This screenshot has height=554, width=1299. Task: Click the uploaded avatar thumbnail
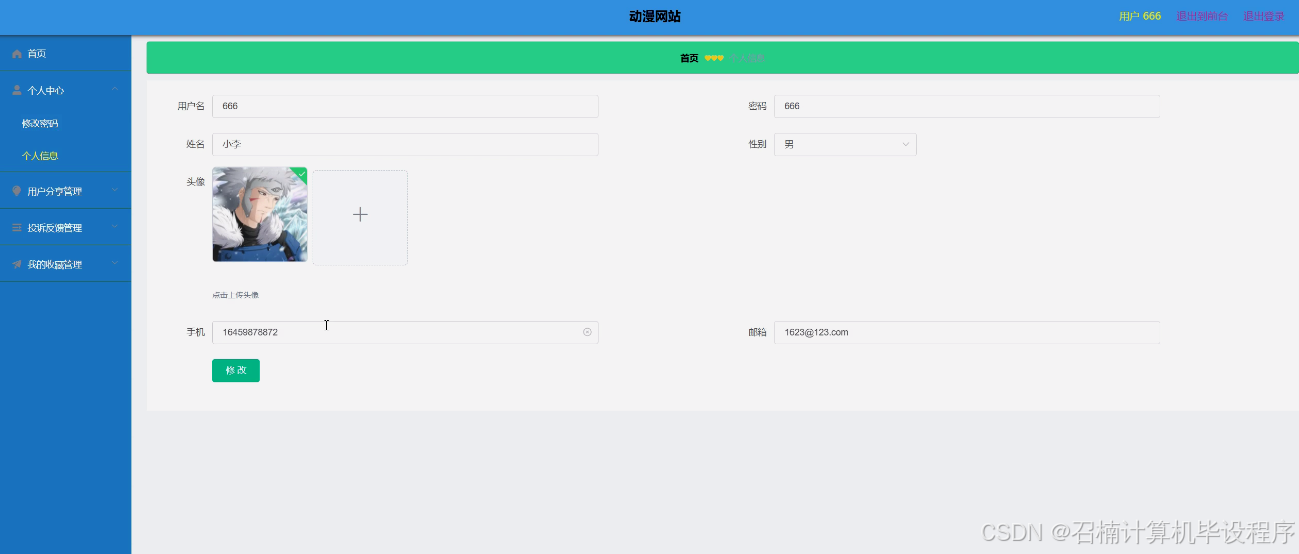[x=260, y=214]
